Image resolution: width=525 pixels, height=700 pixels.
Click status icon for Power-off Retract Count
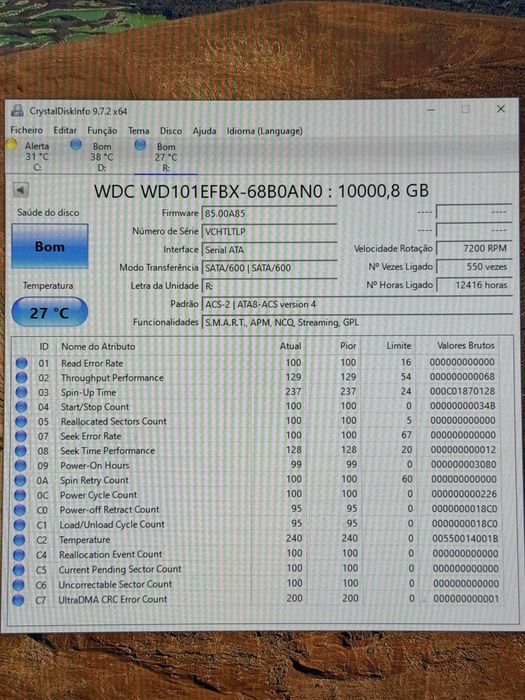[x=20, y=510]
